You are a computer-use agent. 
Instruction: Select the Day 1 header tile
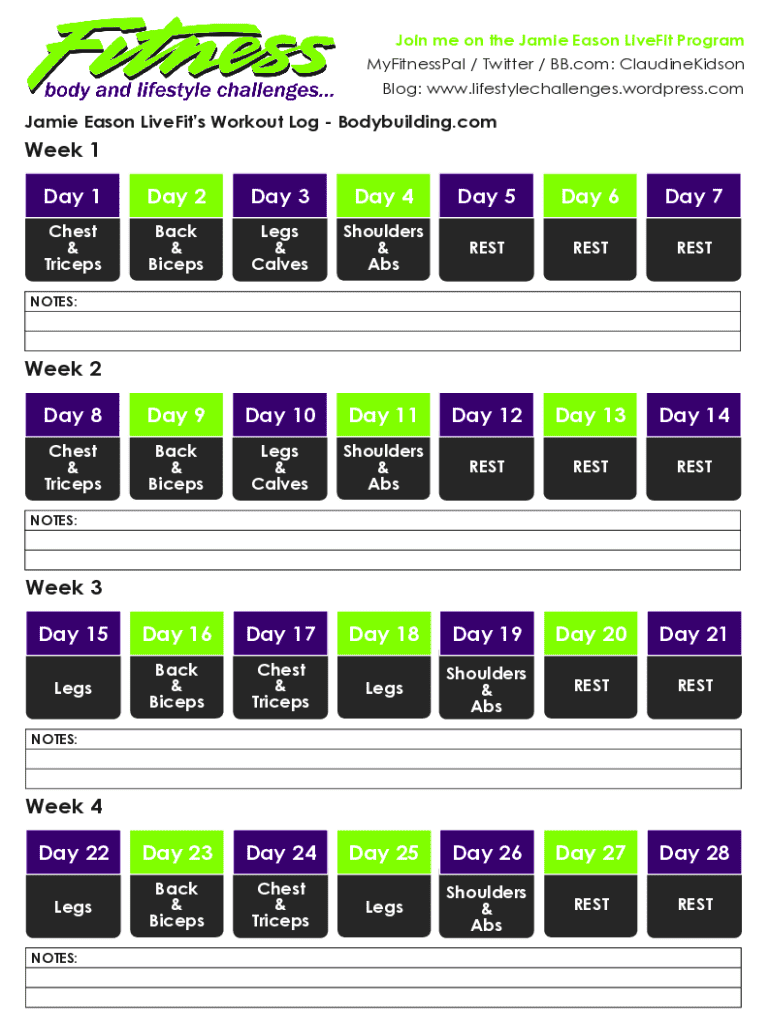tap(72, 196)
